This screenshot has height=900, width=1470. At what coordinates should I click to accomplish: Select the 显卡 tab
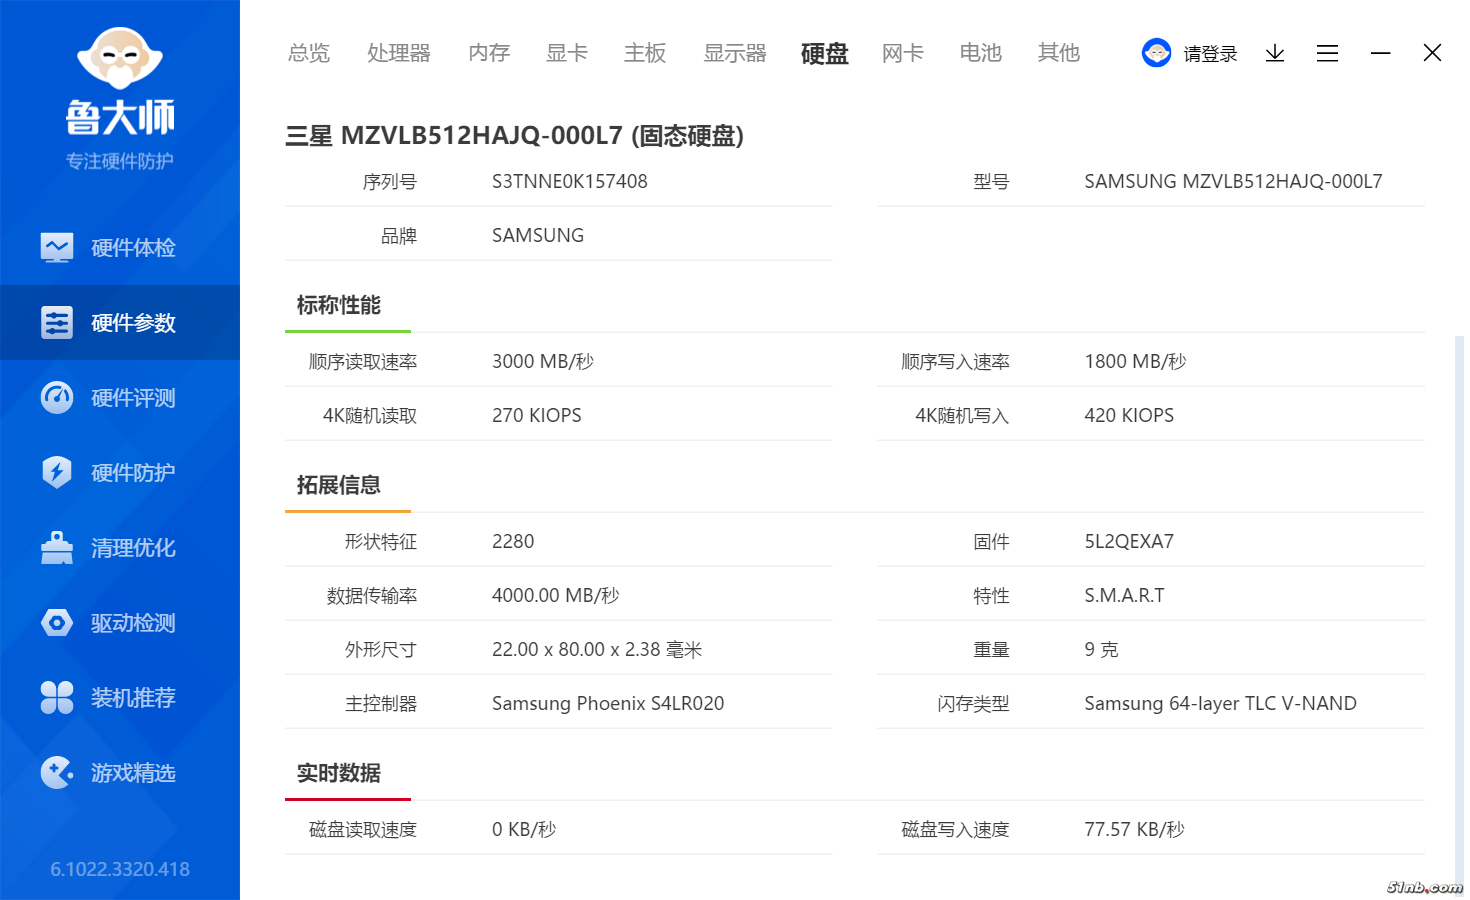(x=566, y=53)
